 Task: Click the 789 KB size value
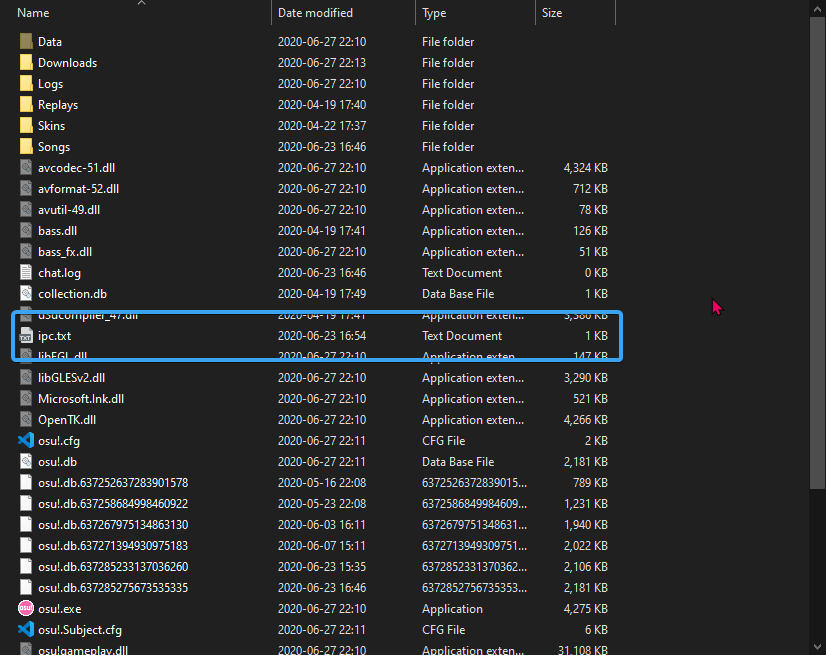tap(591, 483)
